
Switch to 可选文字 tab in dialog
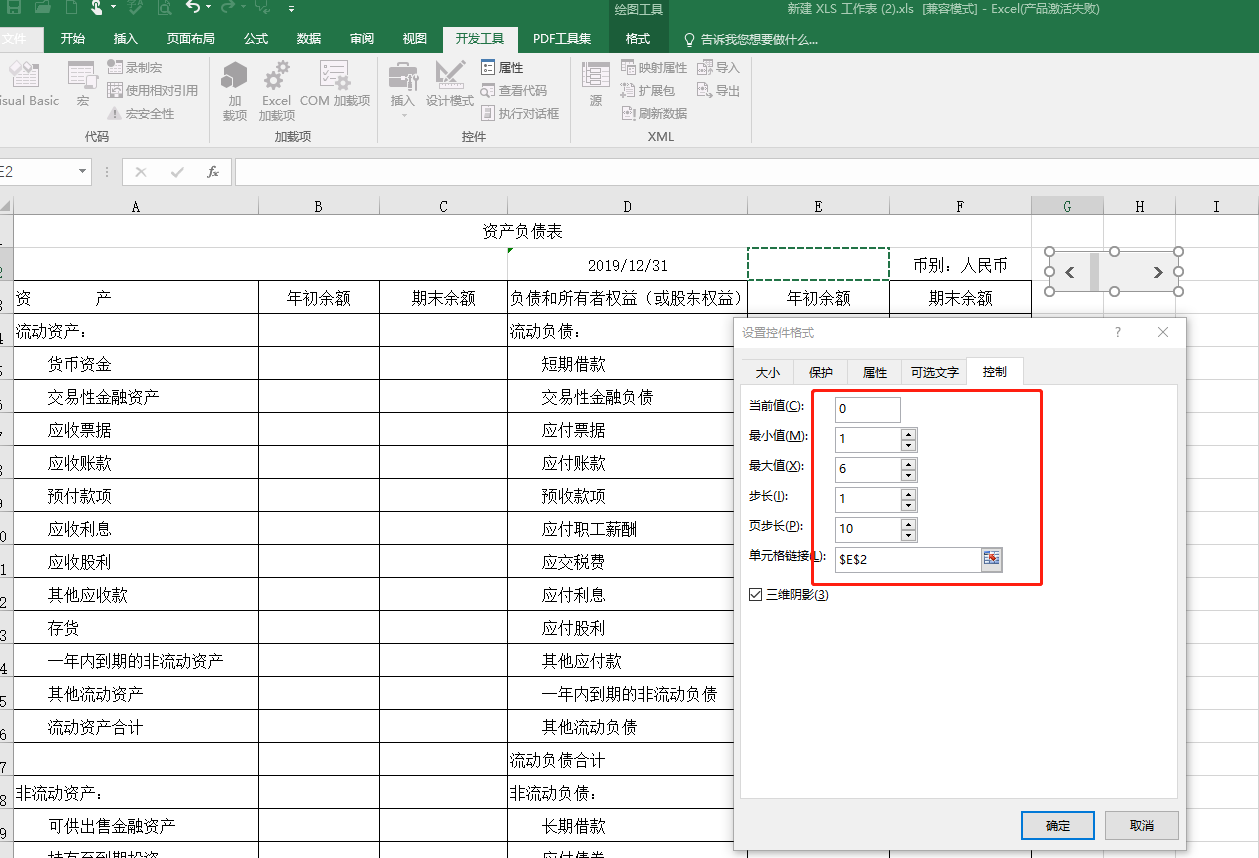point(935,372)
